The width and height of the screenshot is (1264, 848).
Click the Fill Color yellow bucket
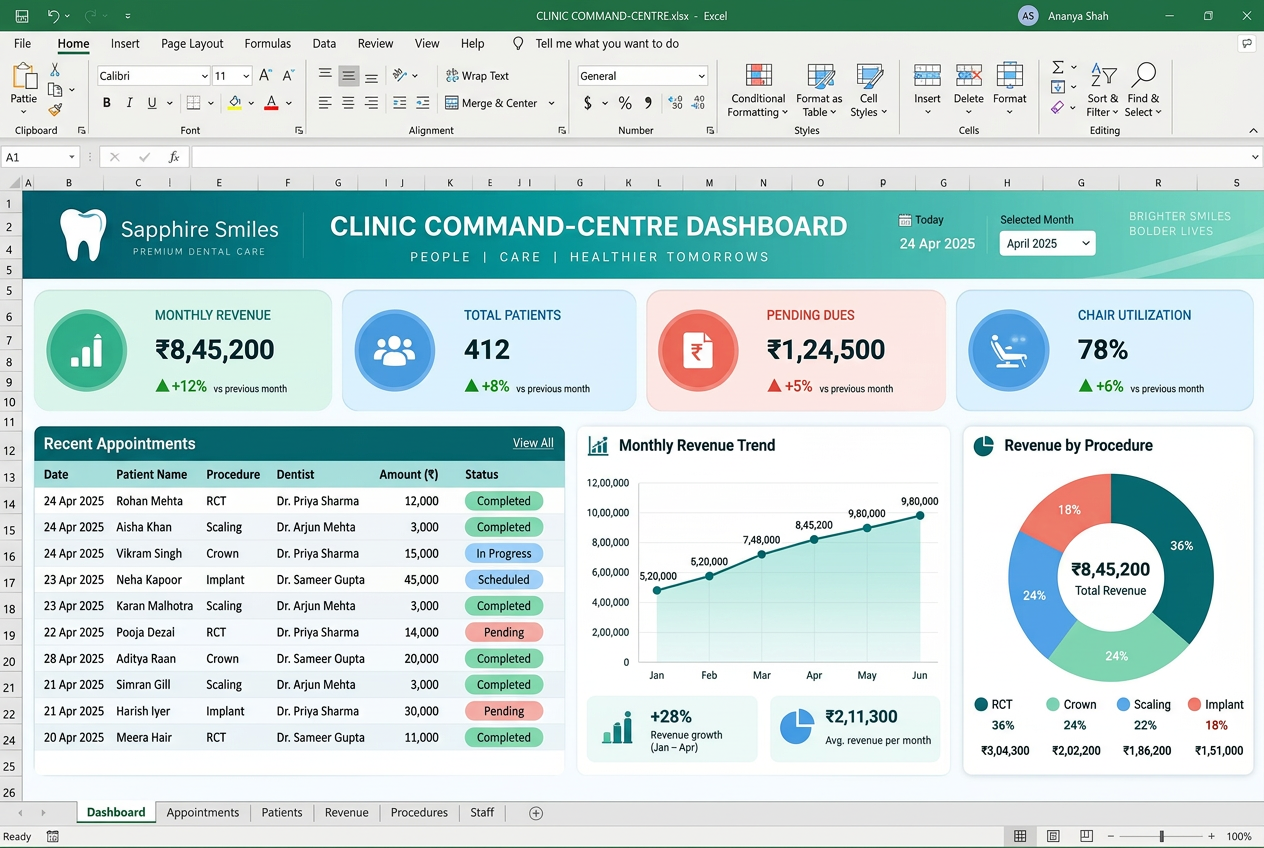click(234, 103)
